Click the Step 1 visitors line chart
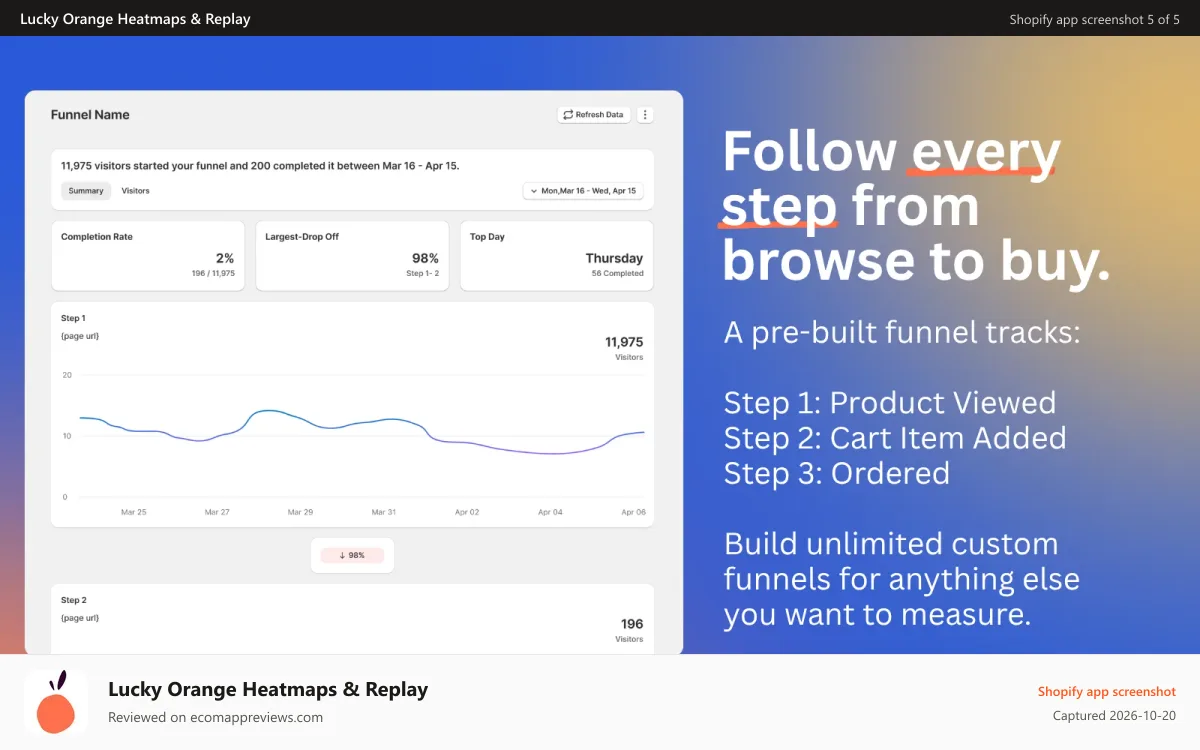The image size is (1200, 750). tap(362, 436)
